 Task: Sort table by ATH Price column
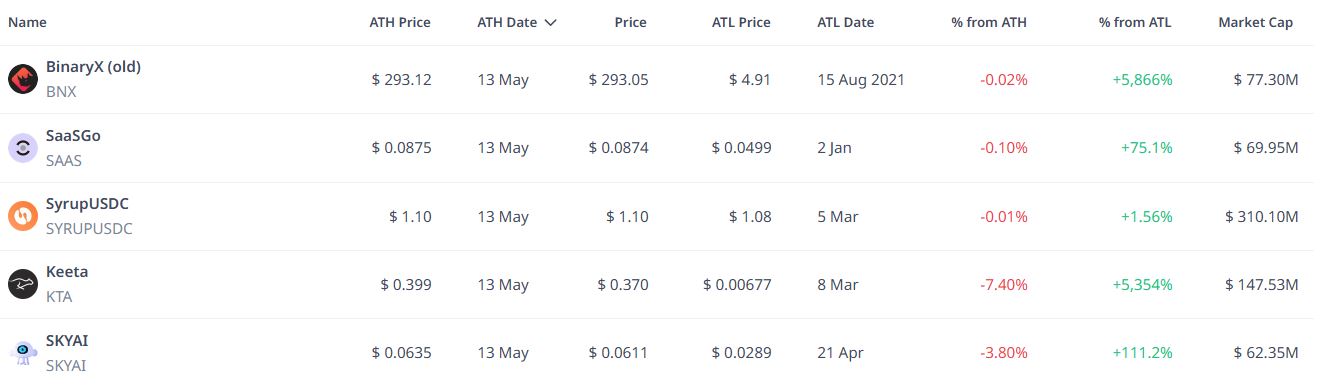[400, 22]
